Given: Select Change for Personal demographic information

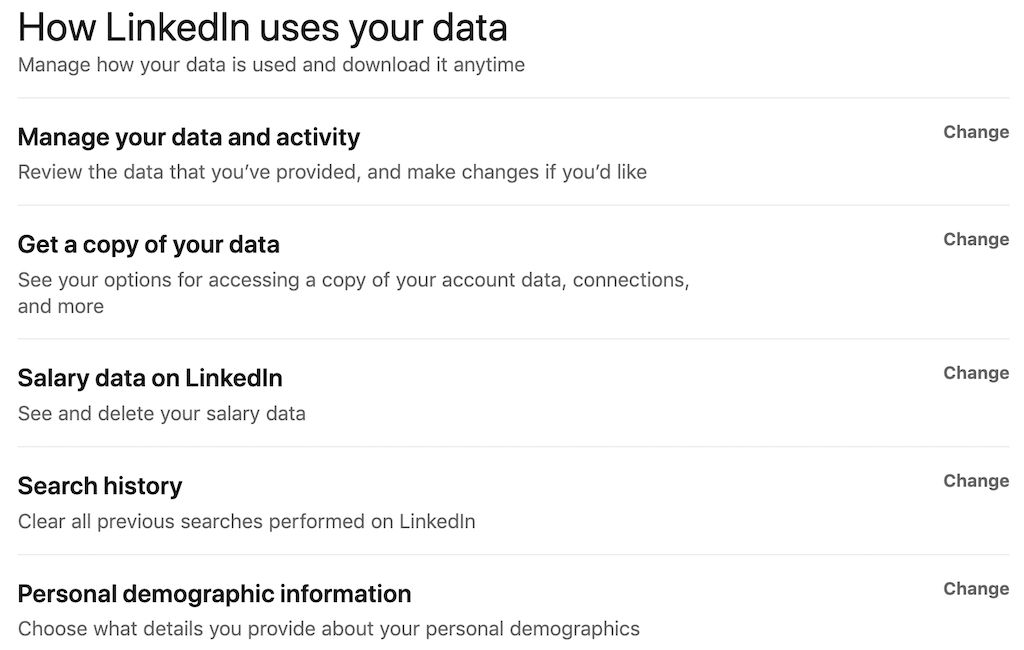Looking at the screenshot, I should click(x=975, y=589).
